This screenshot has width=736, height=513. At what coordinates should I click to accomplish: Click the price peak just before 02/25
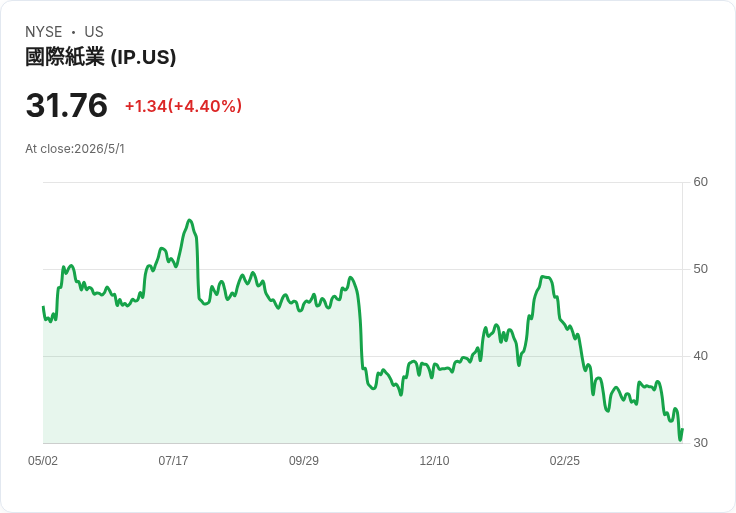coord(544,277)
